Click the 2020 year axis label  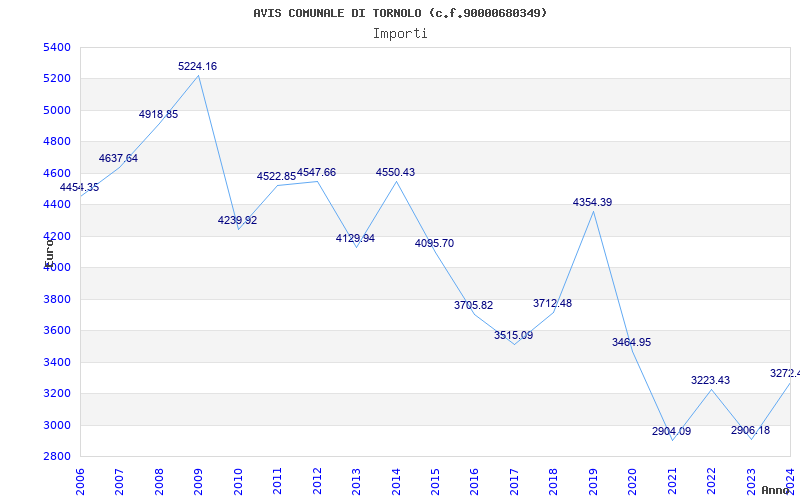coord(633,482)
